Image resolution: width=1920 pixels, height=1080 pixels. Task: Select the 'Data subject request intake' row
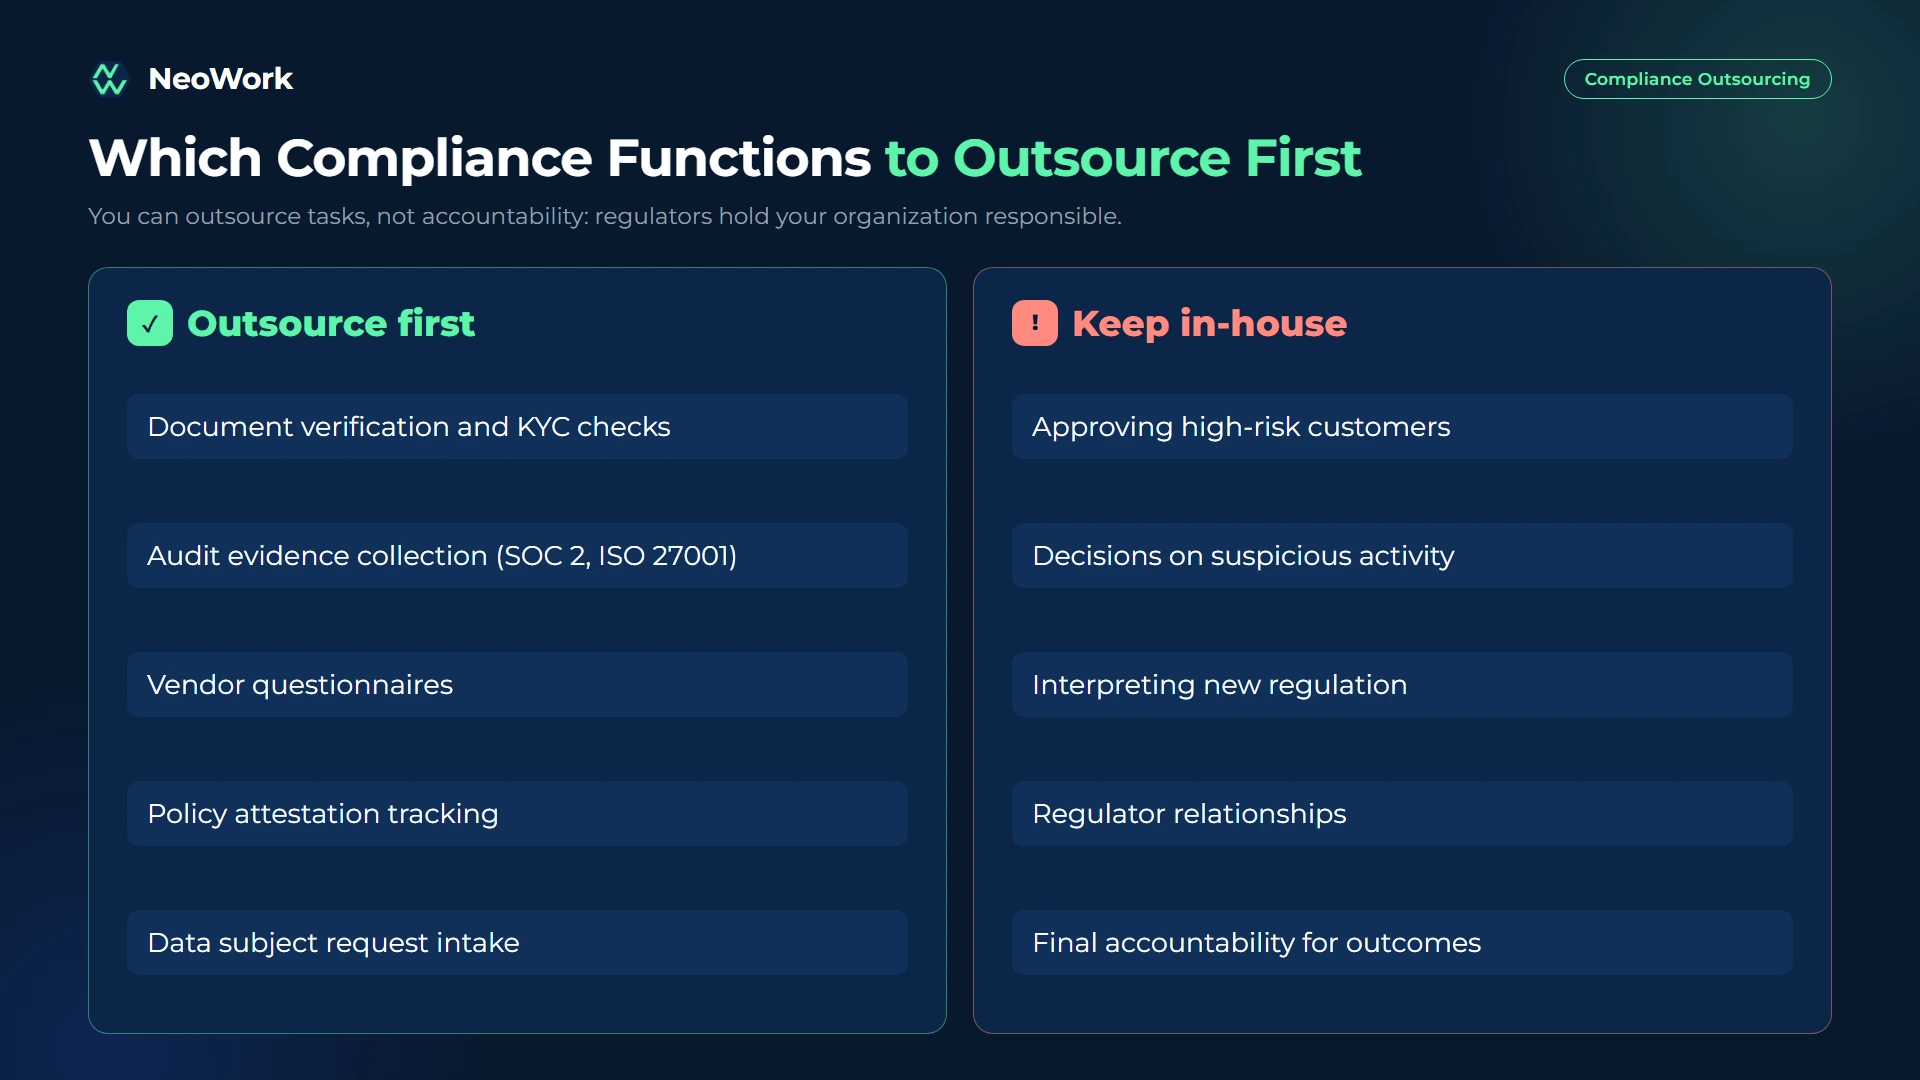pyautogui.click(x=517, y=943)
